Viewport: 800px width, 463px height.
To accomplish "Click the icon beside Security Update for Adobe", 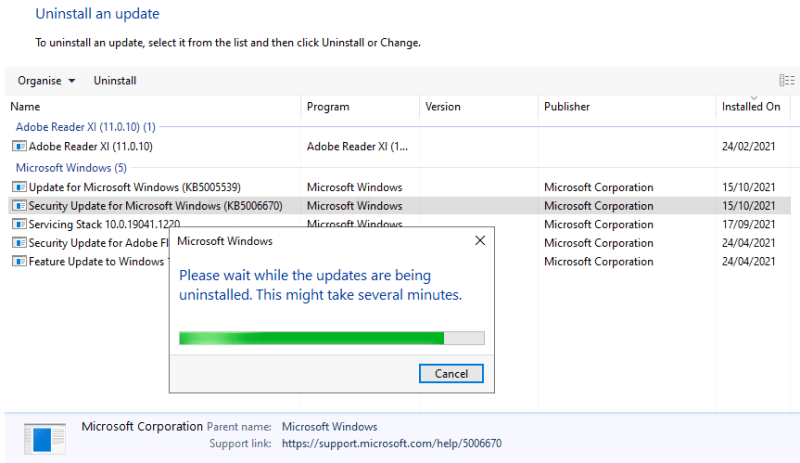I will coord(19,243).
